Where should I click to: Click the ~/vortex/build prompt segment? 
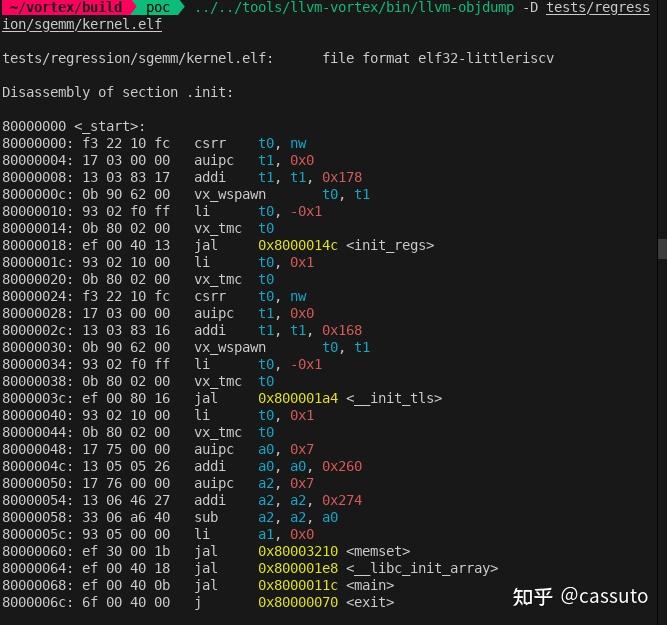(65, 8)
